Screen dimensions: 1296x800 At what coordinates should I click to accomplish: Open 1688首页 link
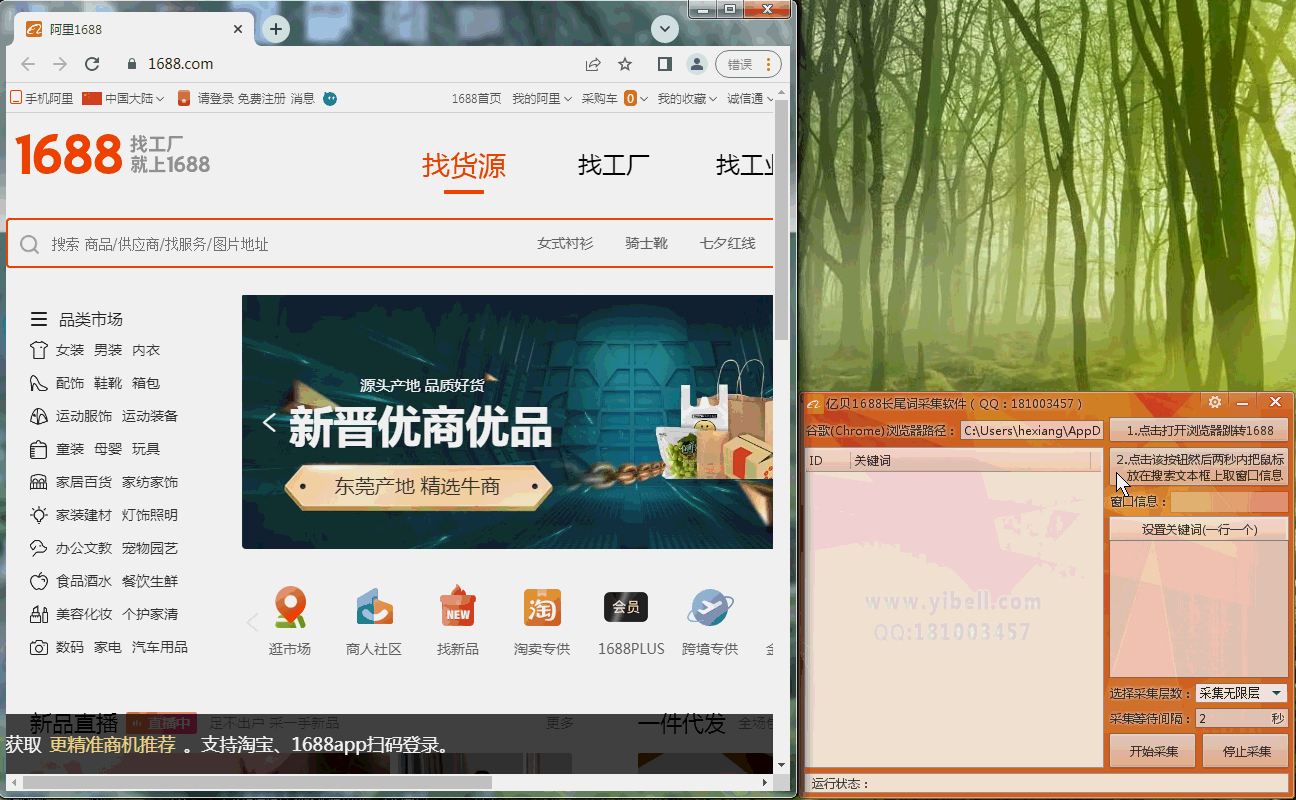coord(477,98)
